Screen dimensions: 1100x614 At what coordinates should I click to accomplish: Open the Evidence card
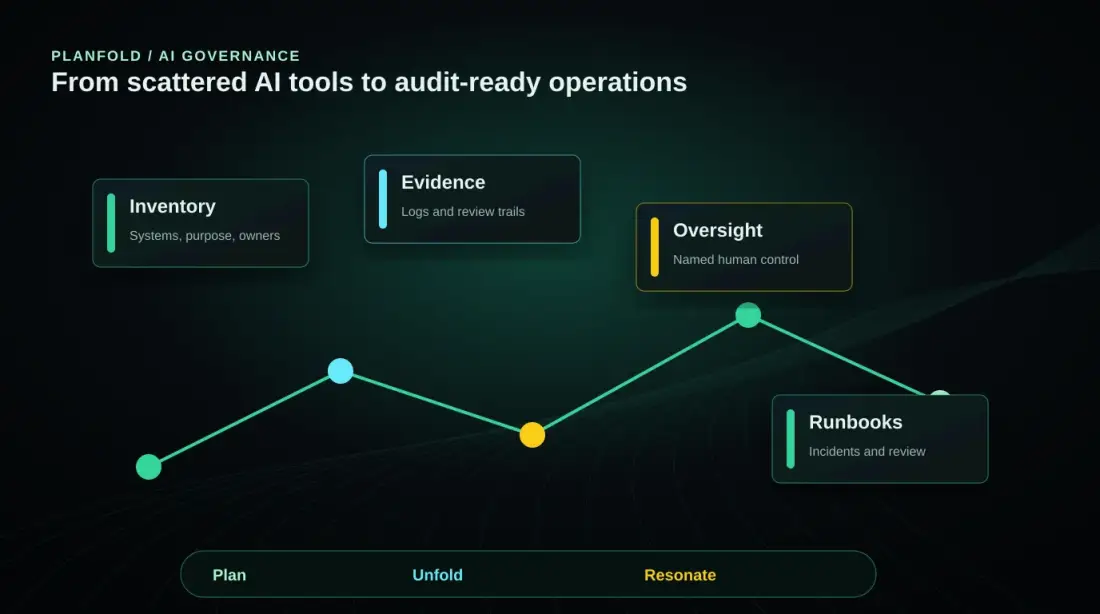click(x=472, y=199)
